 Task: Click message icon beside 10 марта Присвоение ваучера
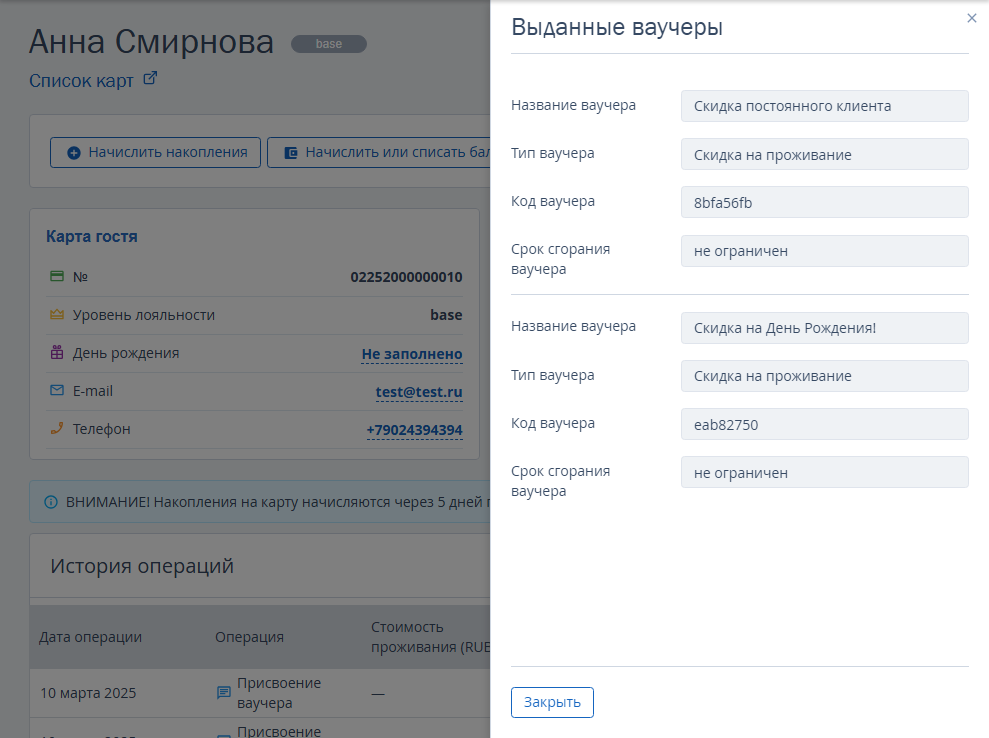224,693
